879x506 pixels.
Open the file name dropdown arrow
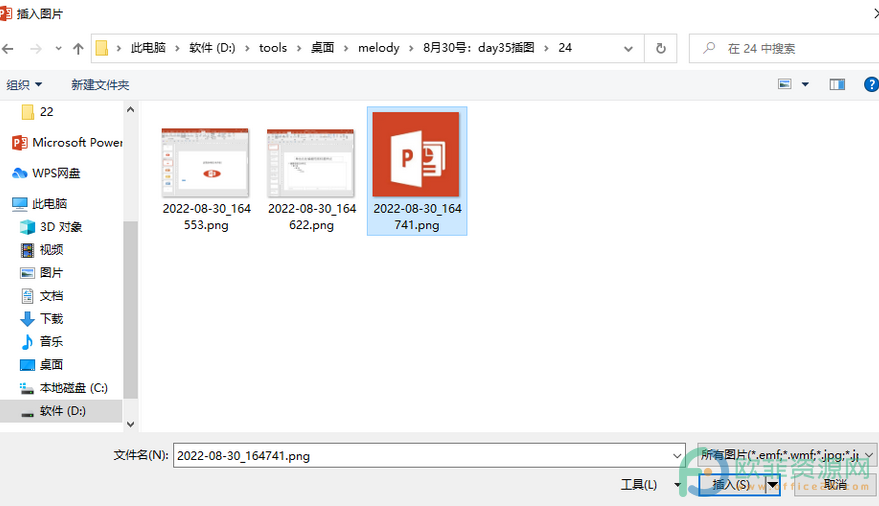pyautogui.click(x=677, y=456)
